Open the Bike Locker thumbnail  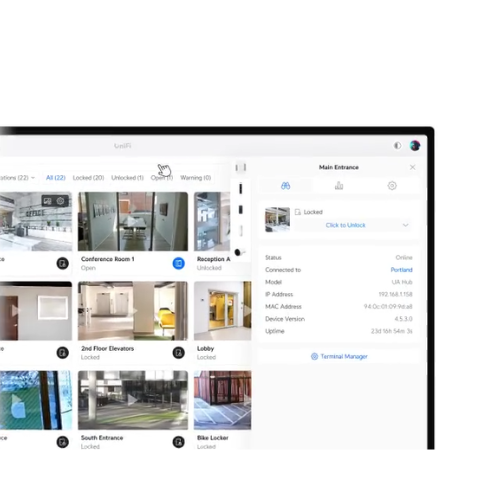tap(222, 400)
